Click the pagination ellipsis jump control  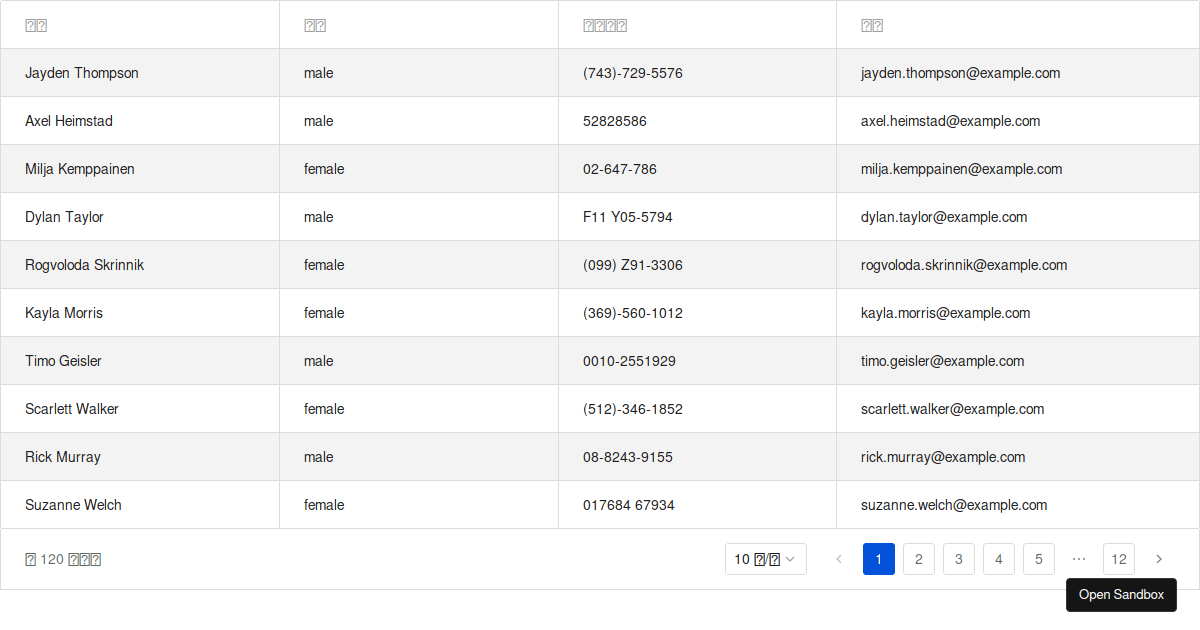click(x=1079, y=559)
